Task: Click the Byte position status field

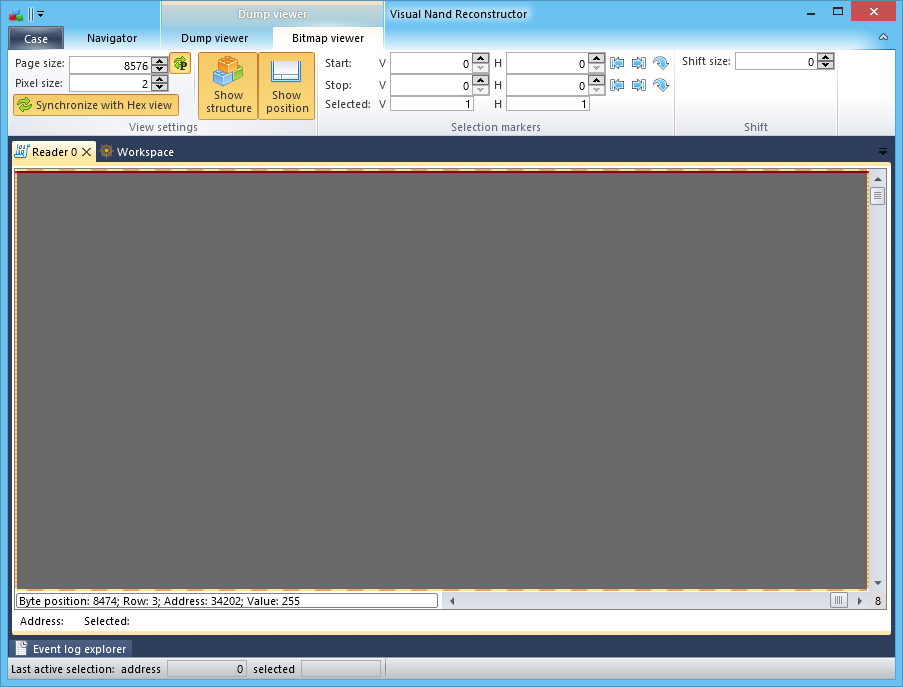Action: [x=227, y=601]
